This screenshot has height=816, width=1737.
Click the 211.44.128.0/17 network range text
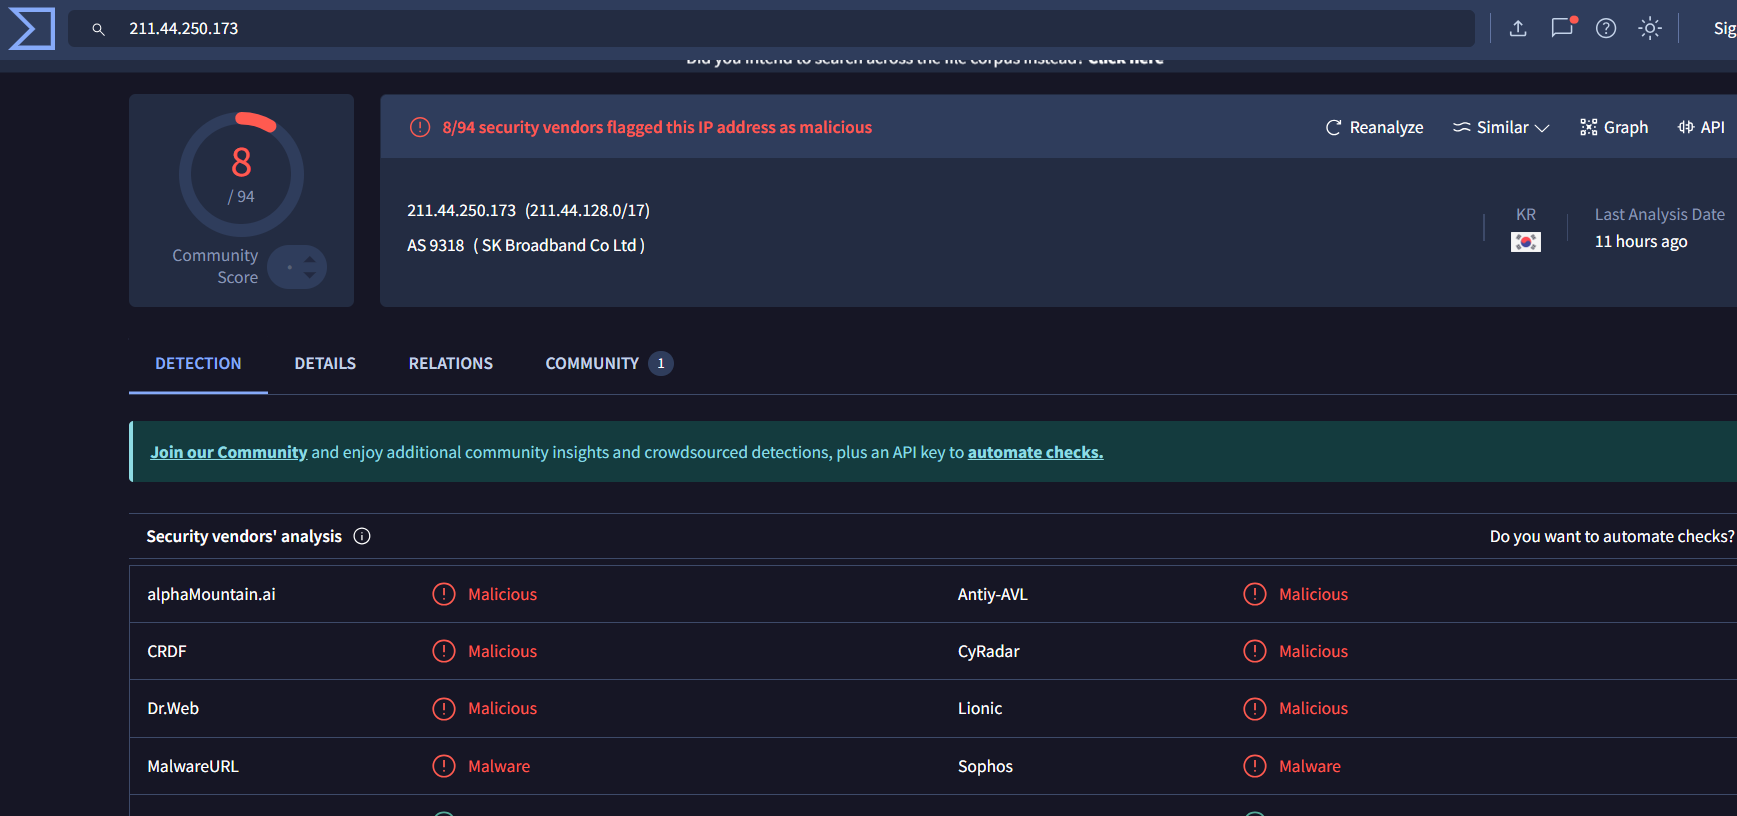click(588, 210)
